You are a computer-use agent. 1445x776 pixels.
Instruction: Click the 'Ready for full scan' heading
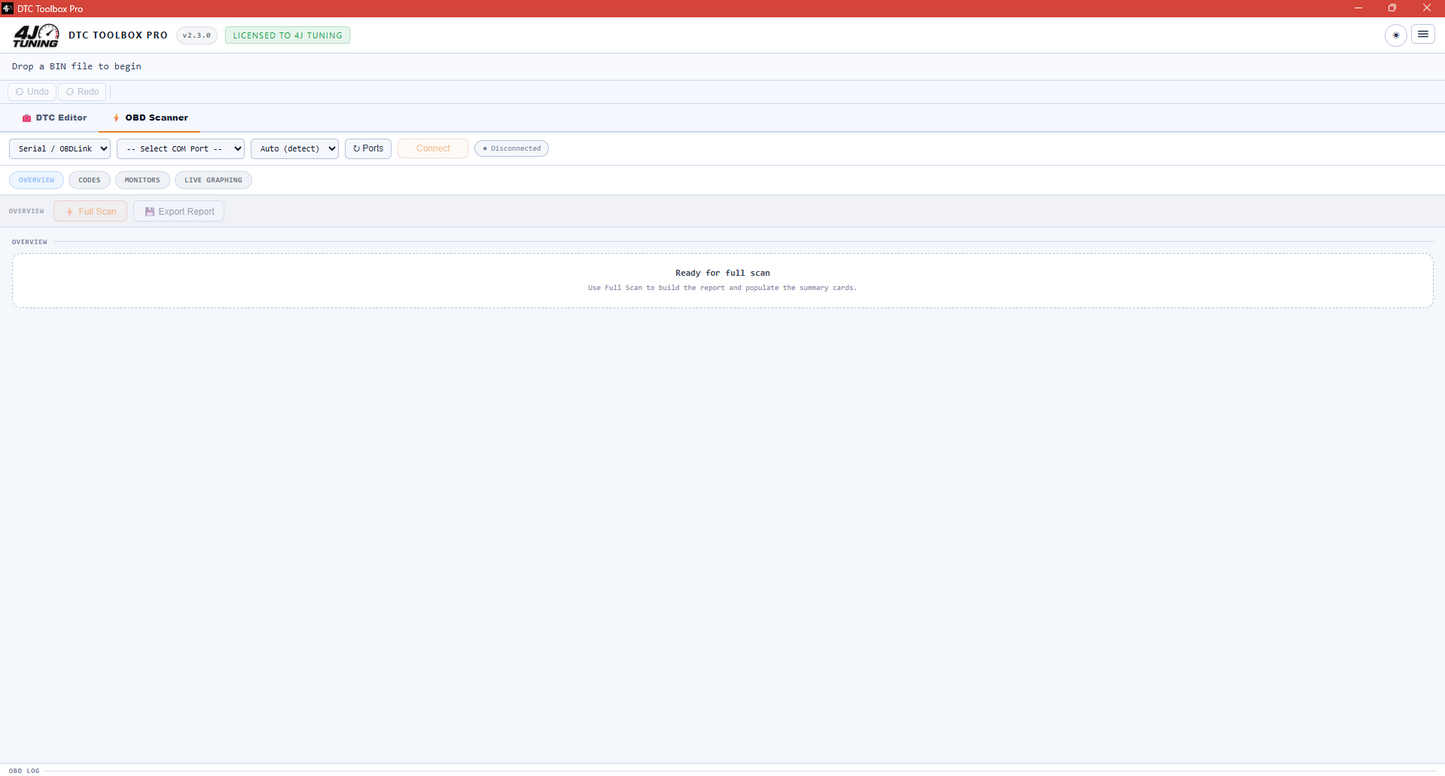(722, 273)
